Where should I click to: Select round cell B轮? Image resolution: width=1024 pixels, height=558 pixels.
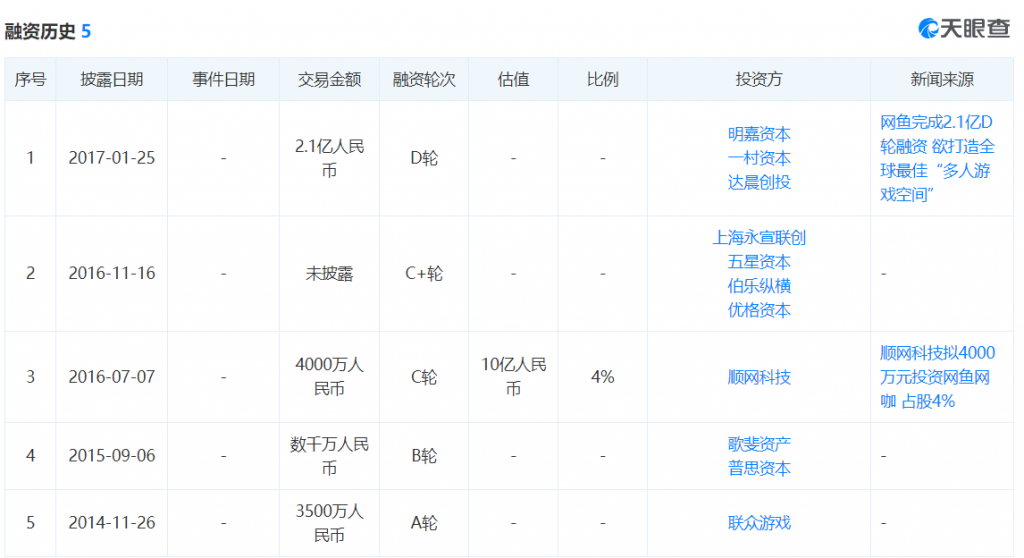pos(424,455)
